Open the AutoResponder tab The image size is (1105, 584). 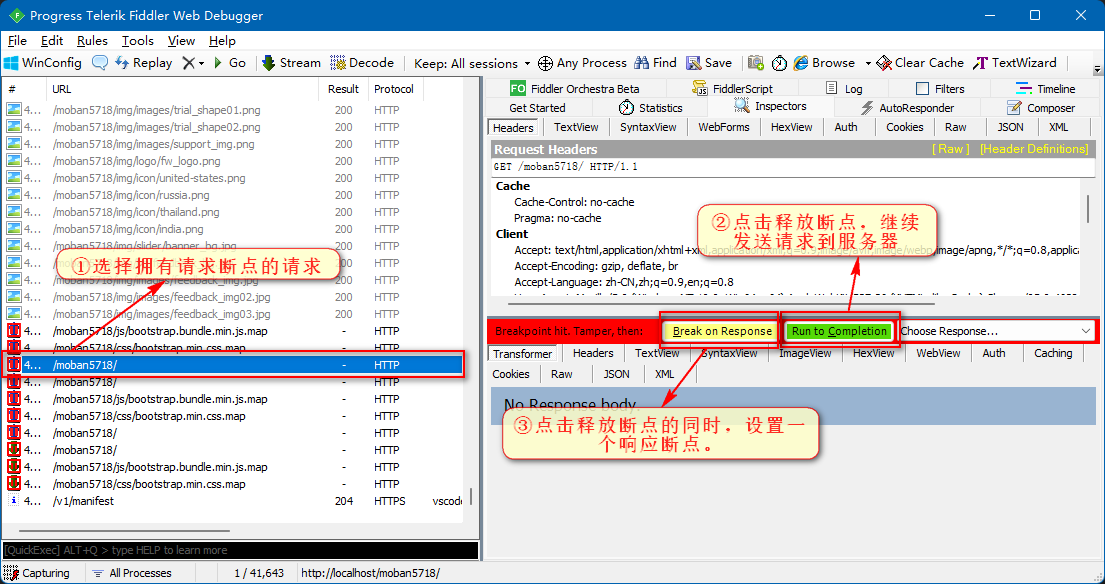pos(908,108)
